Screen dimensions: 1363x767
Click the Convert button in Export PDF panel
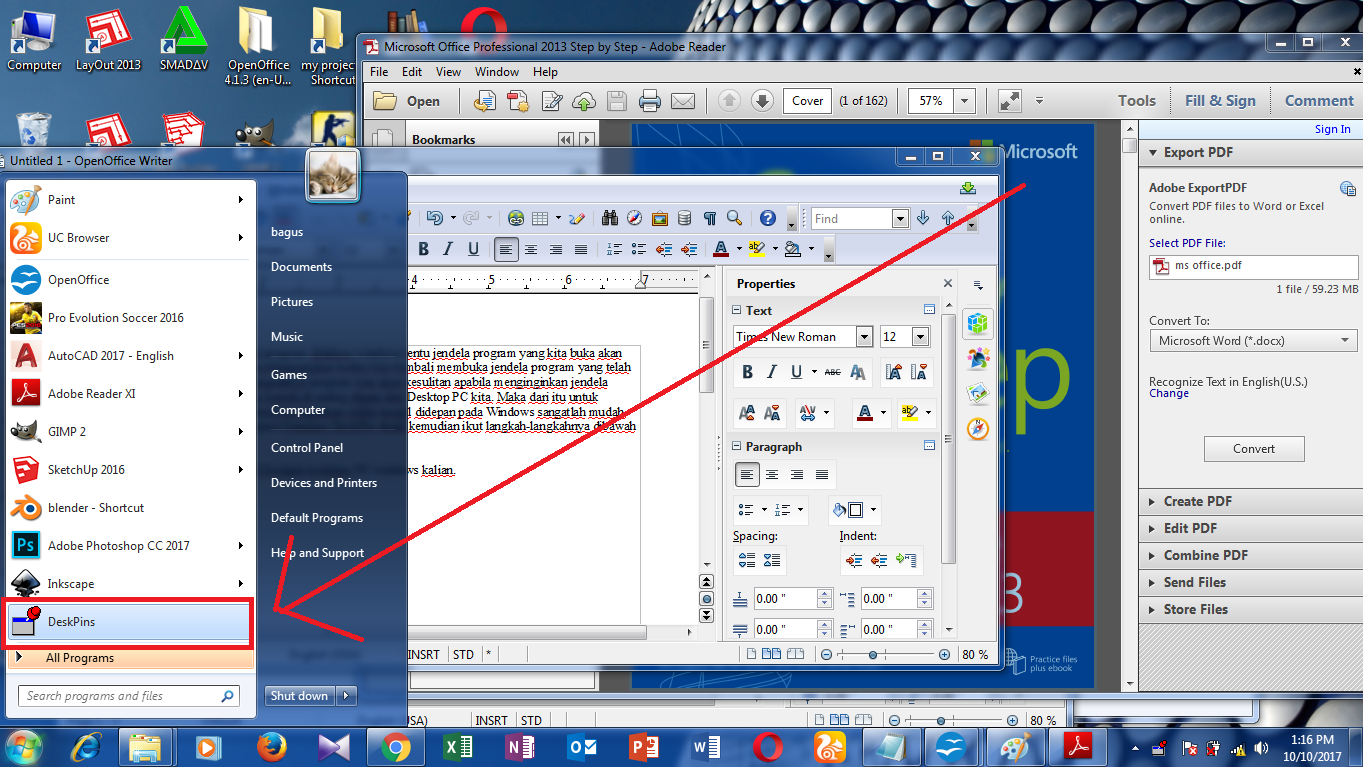(x=1253, y=448)
